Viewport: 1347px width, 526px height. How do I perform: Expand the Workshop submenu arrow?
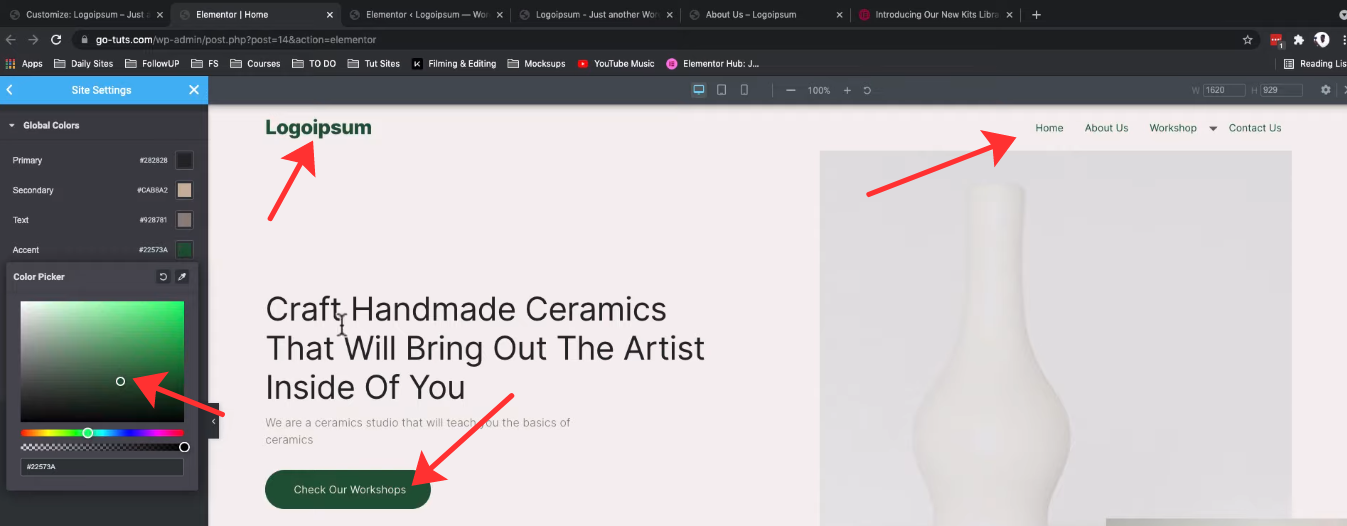point(1213,129)
